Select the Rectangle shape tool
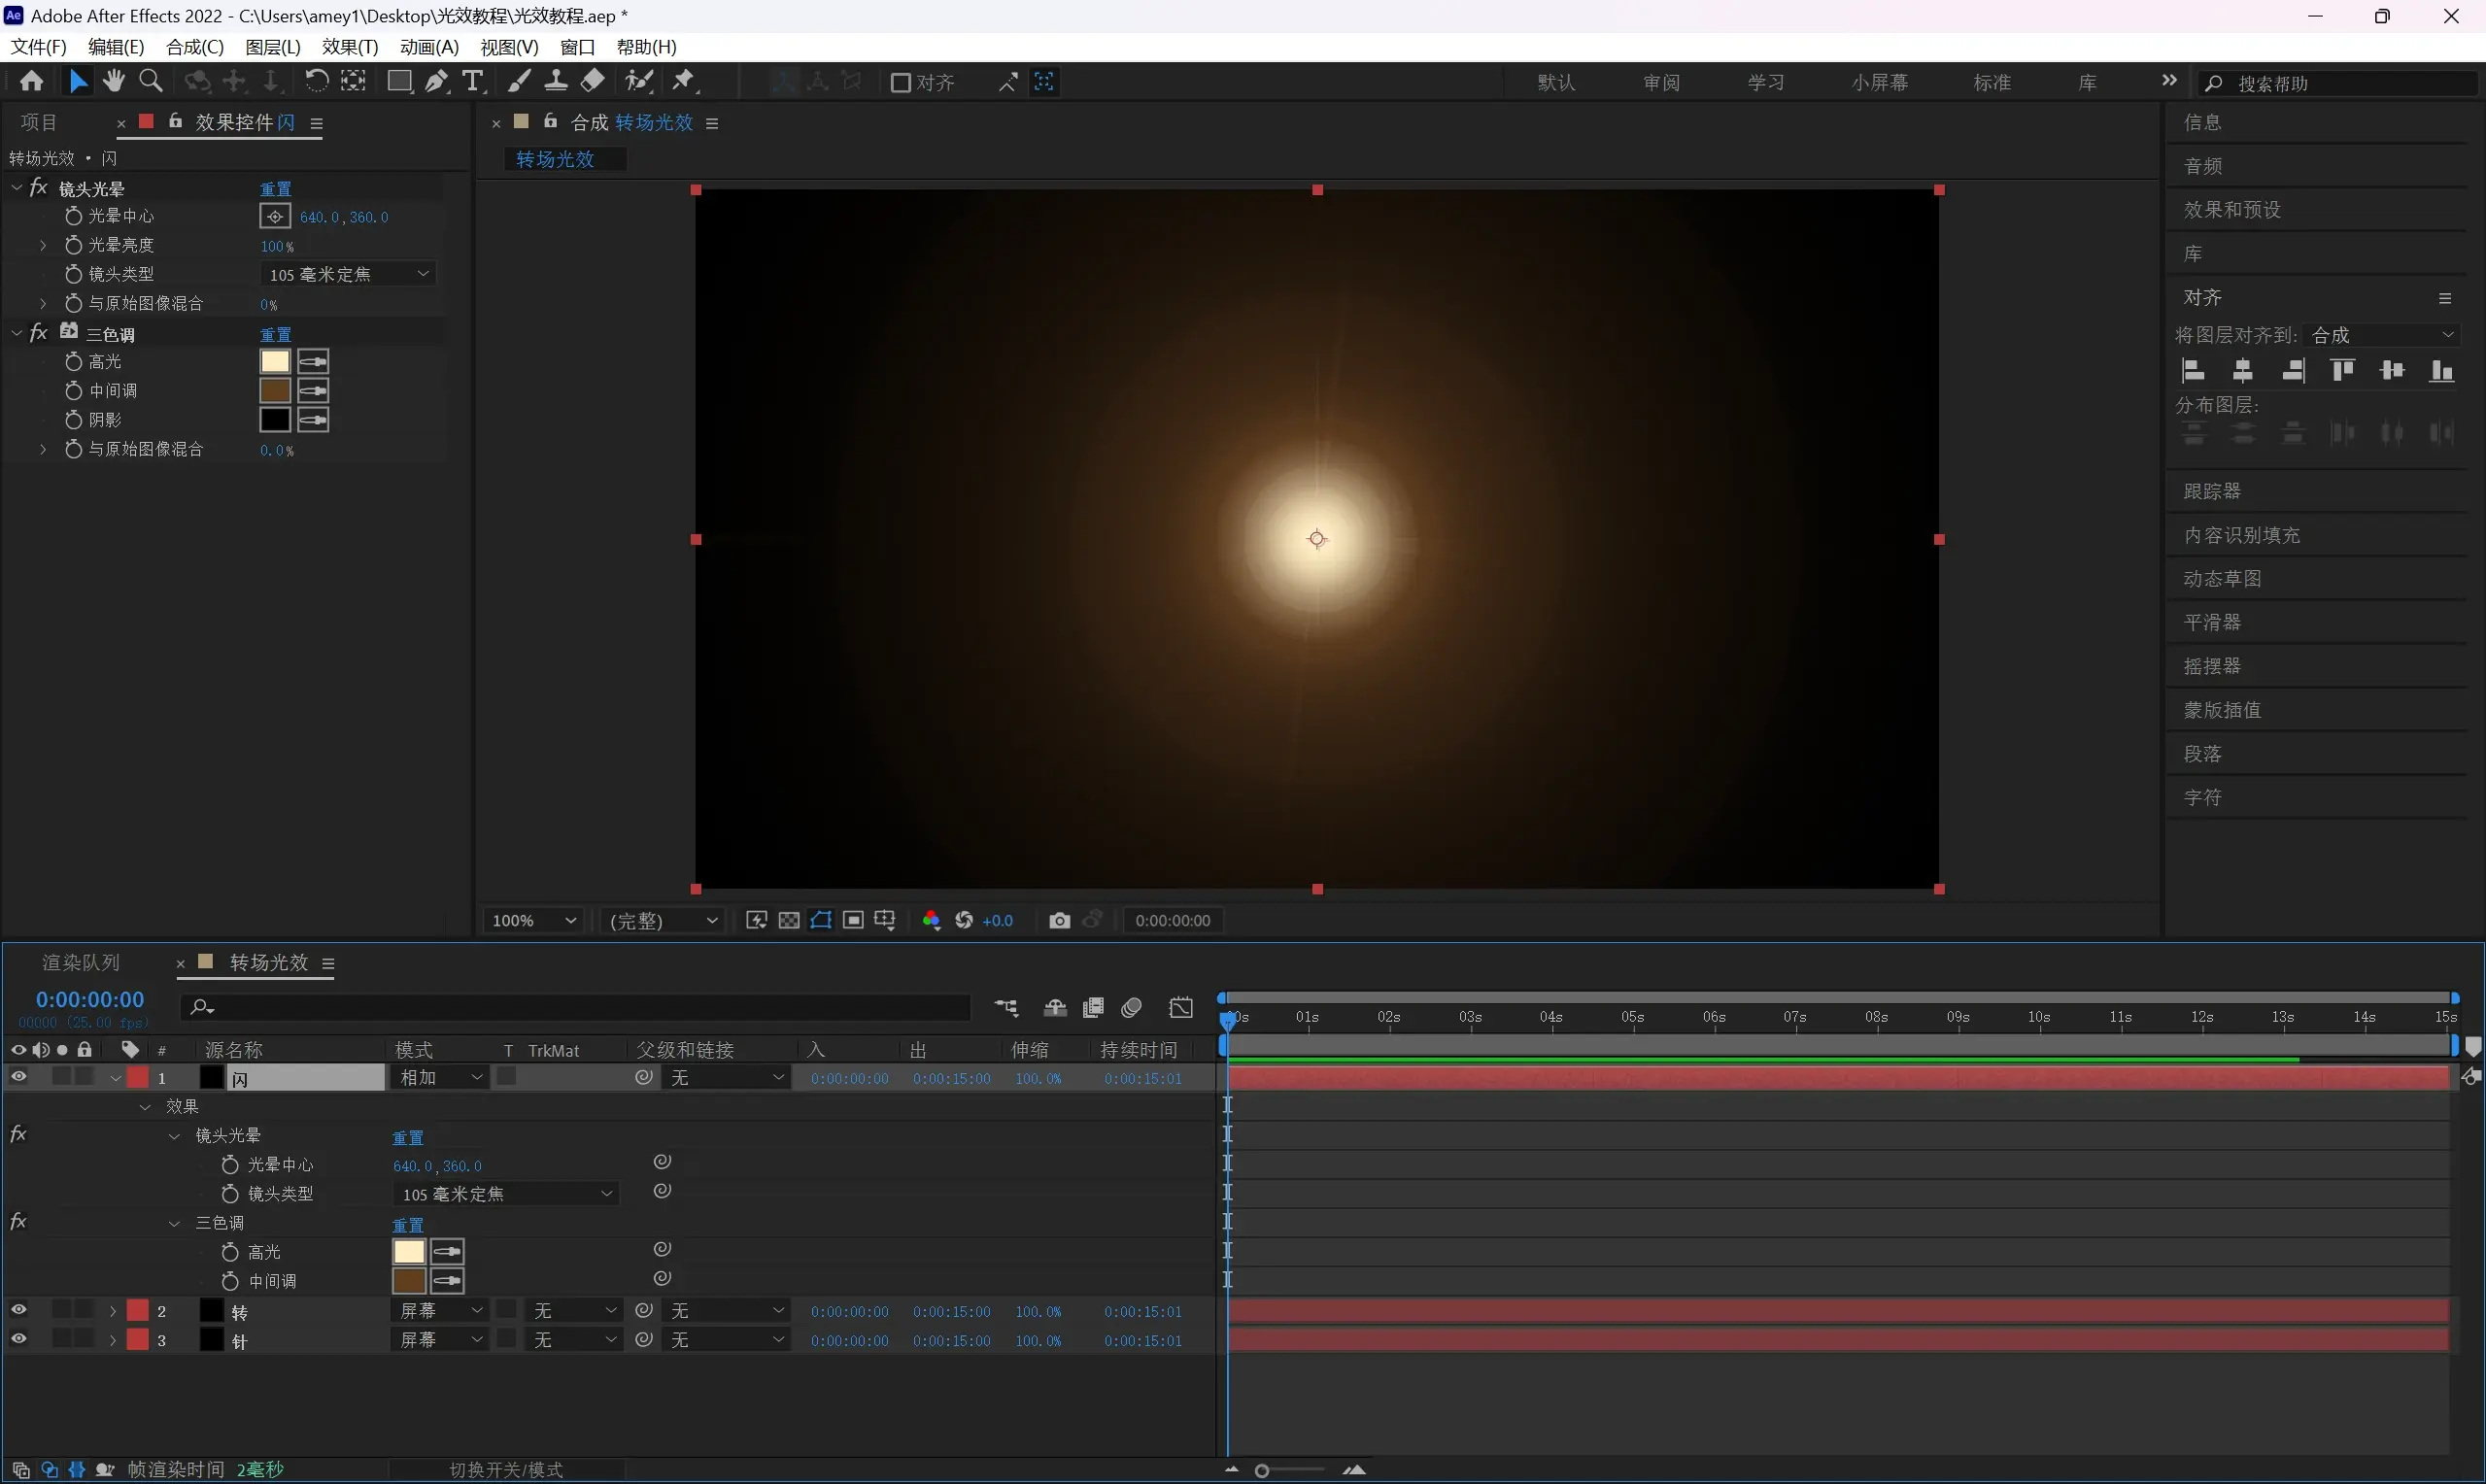2486x1484 pixels. click(399, 82)
